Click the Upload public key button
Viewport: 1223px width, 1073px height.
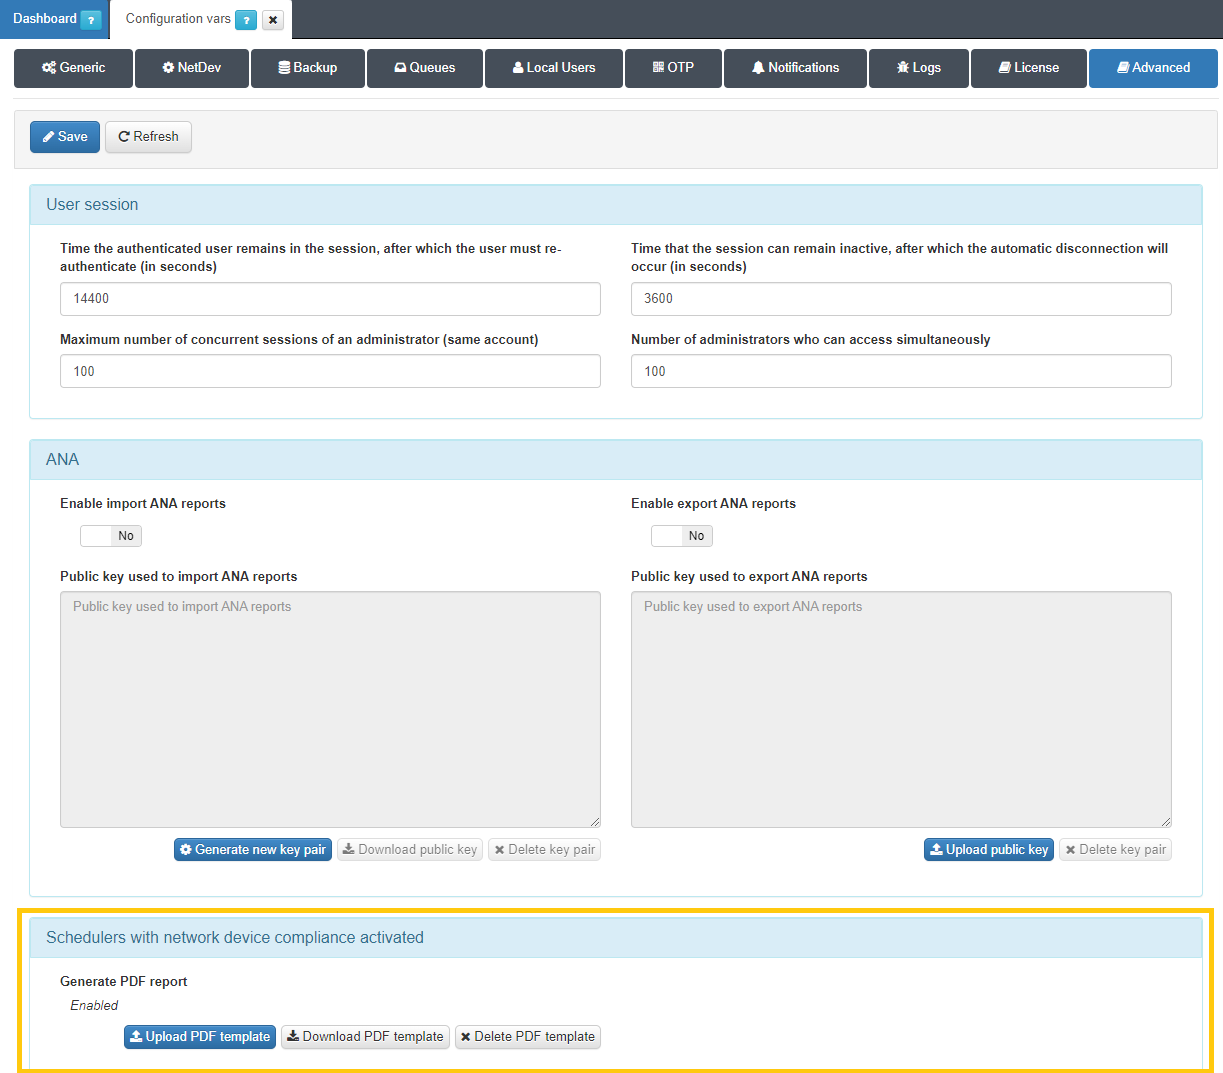pos(988,850)
